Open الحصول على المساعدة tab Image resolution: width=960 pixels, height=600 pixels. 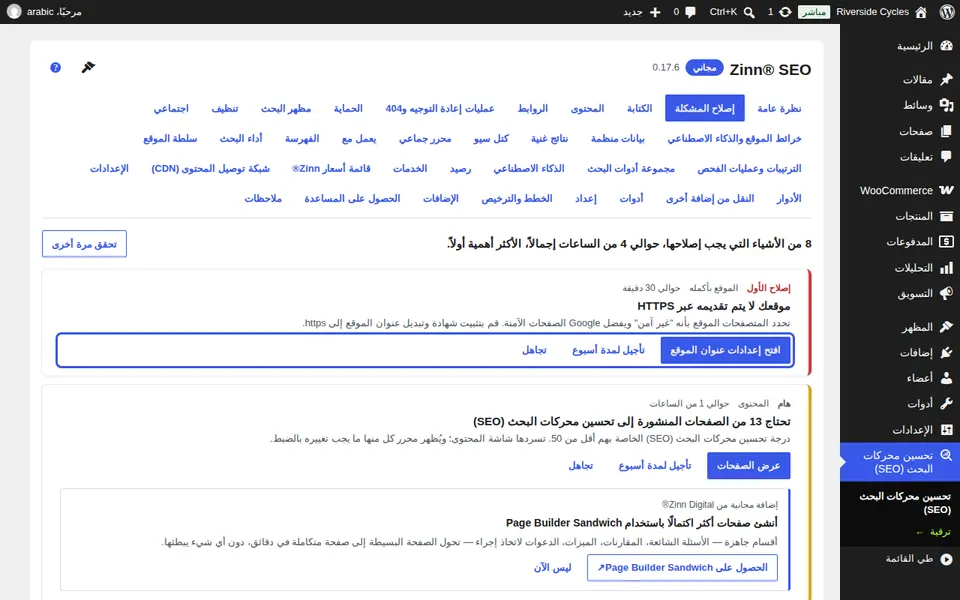(x=352, y=198)
